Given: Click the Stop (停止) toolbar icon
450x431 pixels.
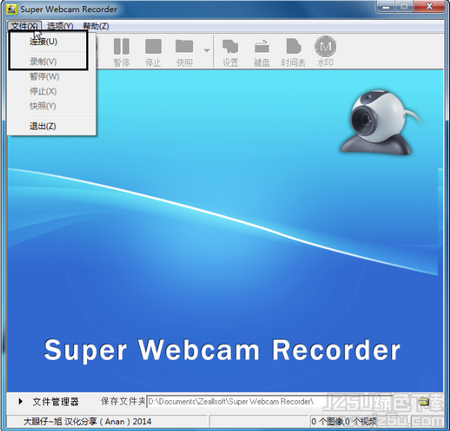Looking at the screenshot, I should [x=153, y=52].
